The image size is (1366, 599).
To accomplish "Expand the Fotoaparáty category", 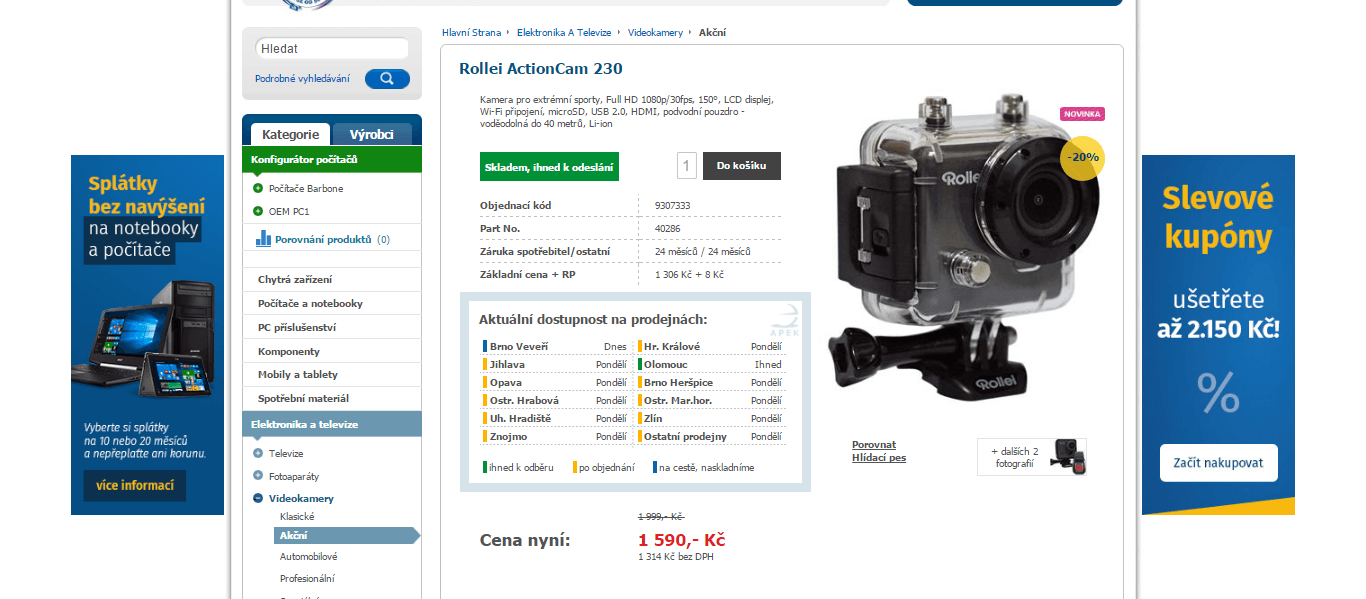I will click(258, 476).
